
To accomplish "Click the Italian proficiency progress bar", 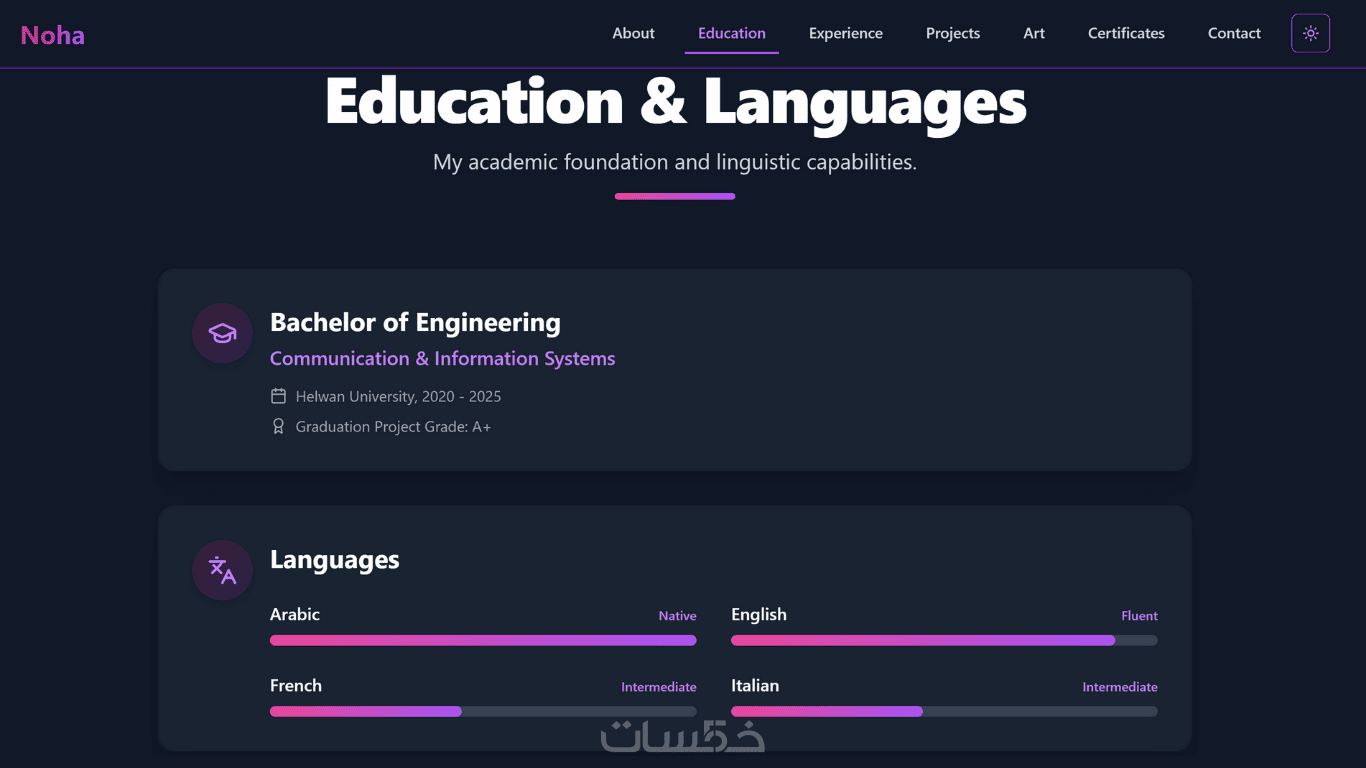I will [x=944, y=711].
